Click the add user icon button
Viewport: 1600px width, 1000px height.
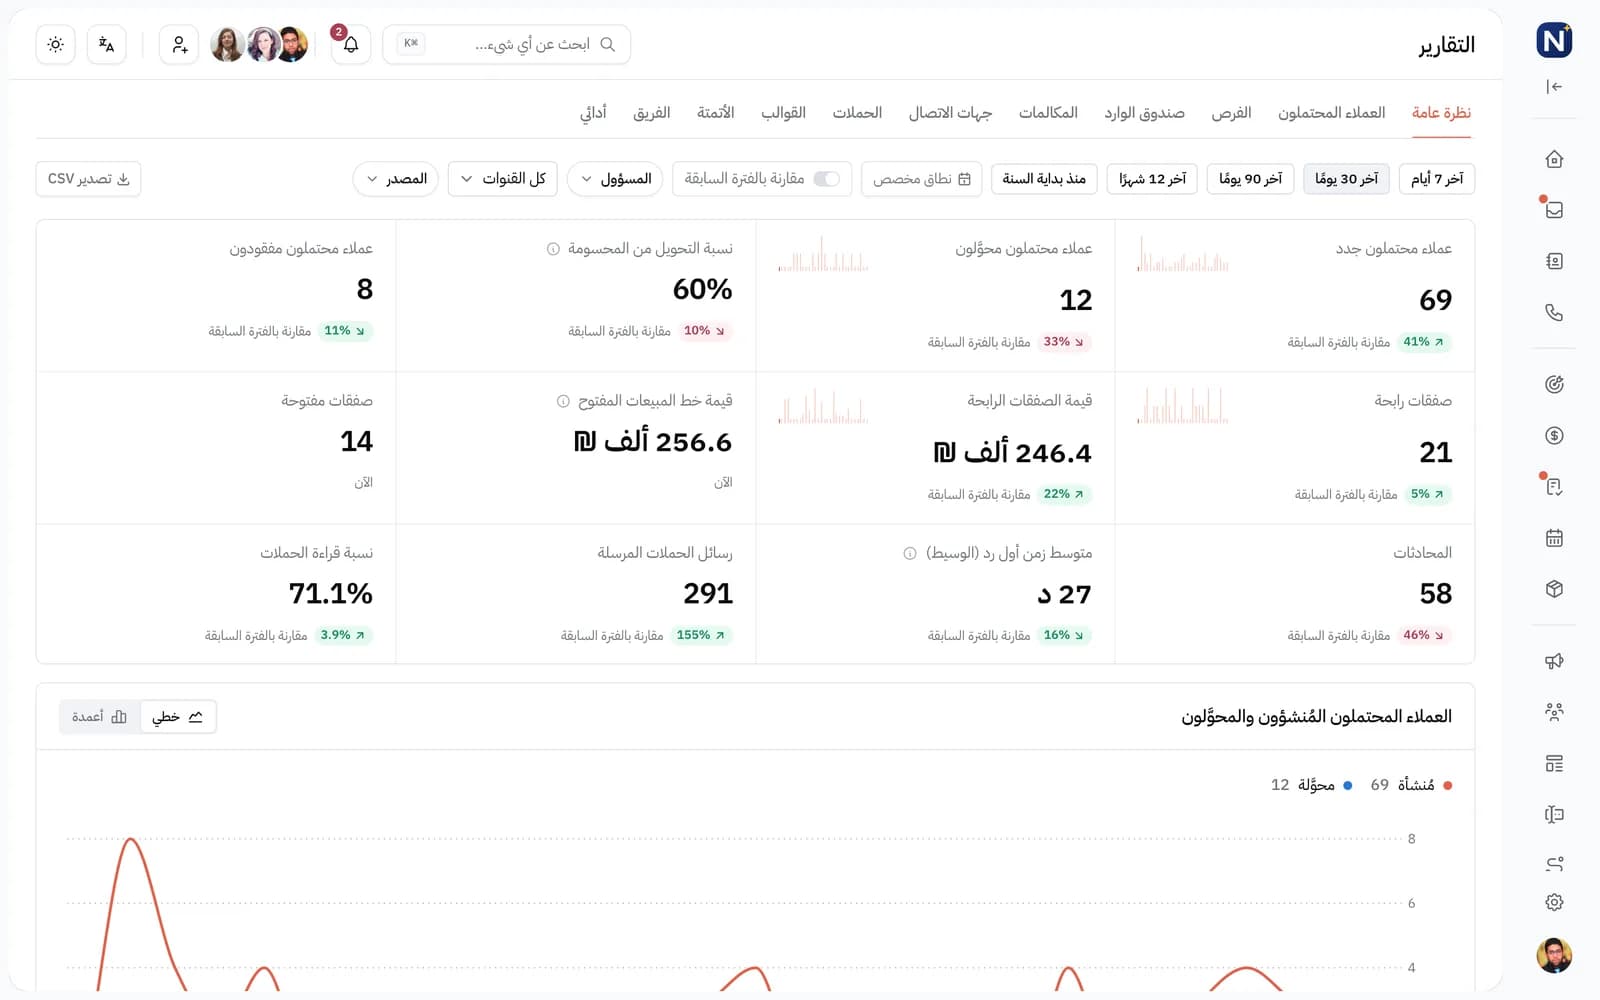click(179, 45)
